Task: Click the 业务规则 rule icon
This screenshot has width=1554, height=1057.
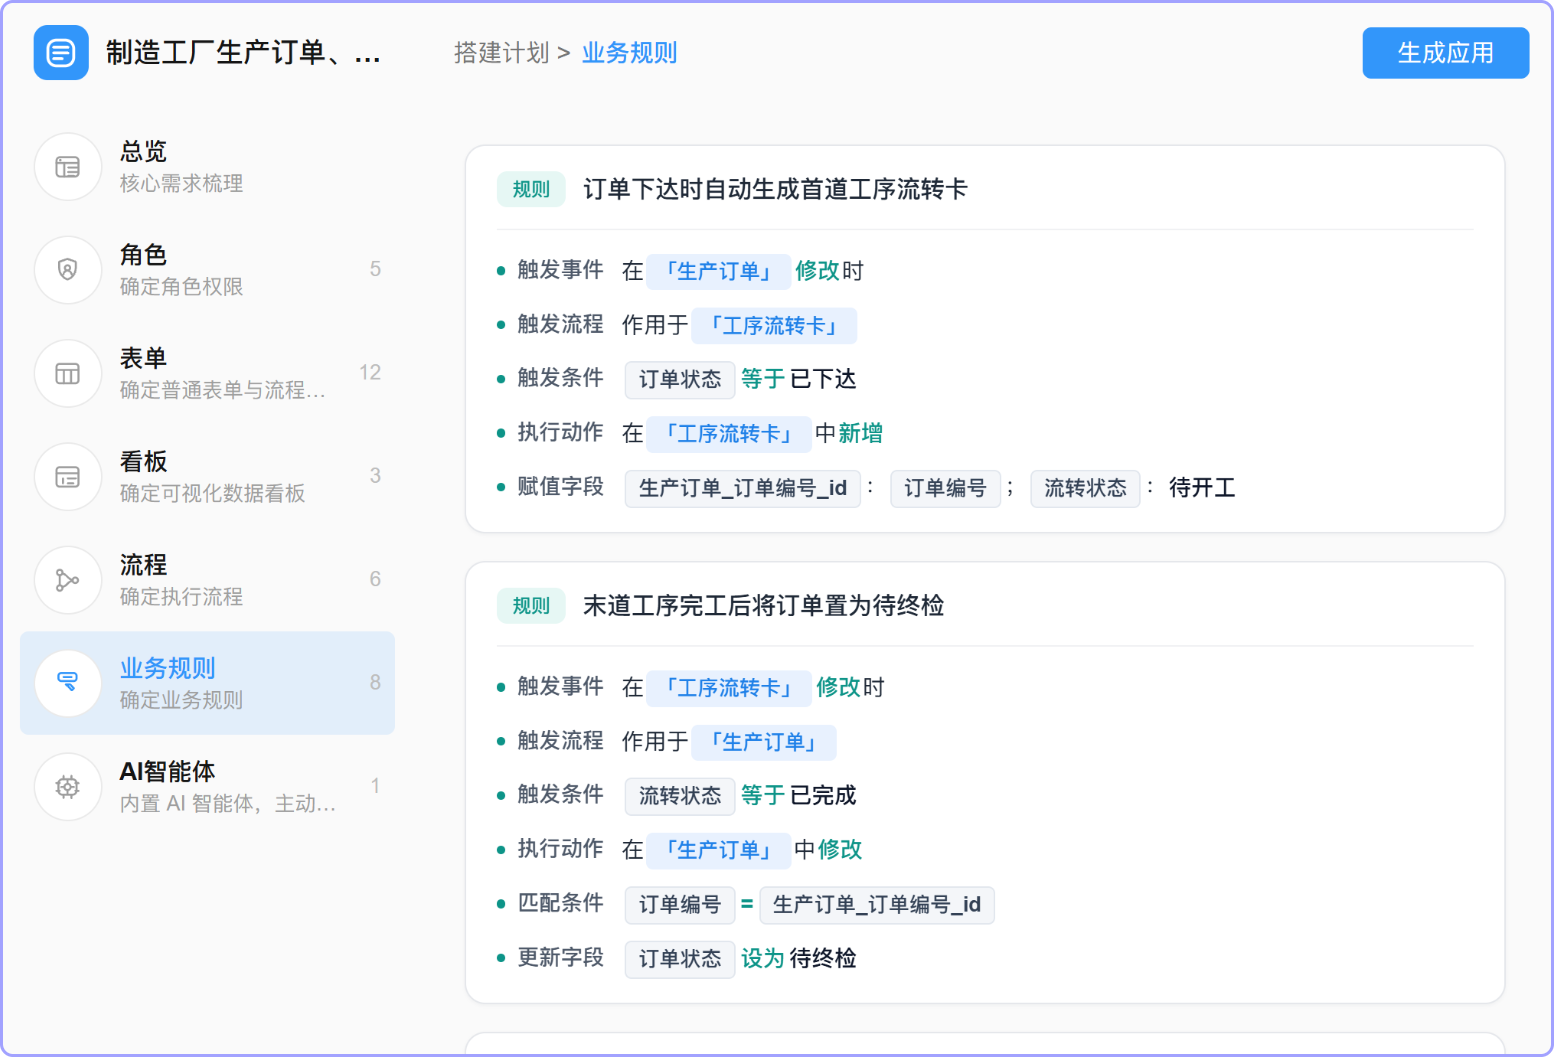Action: [68, 683]
